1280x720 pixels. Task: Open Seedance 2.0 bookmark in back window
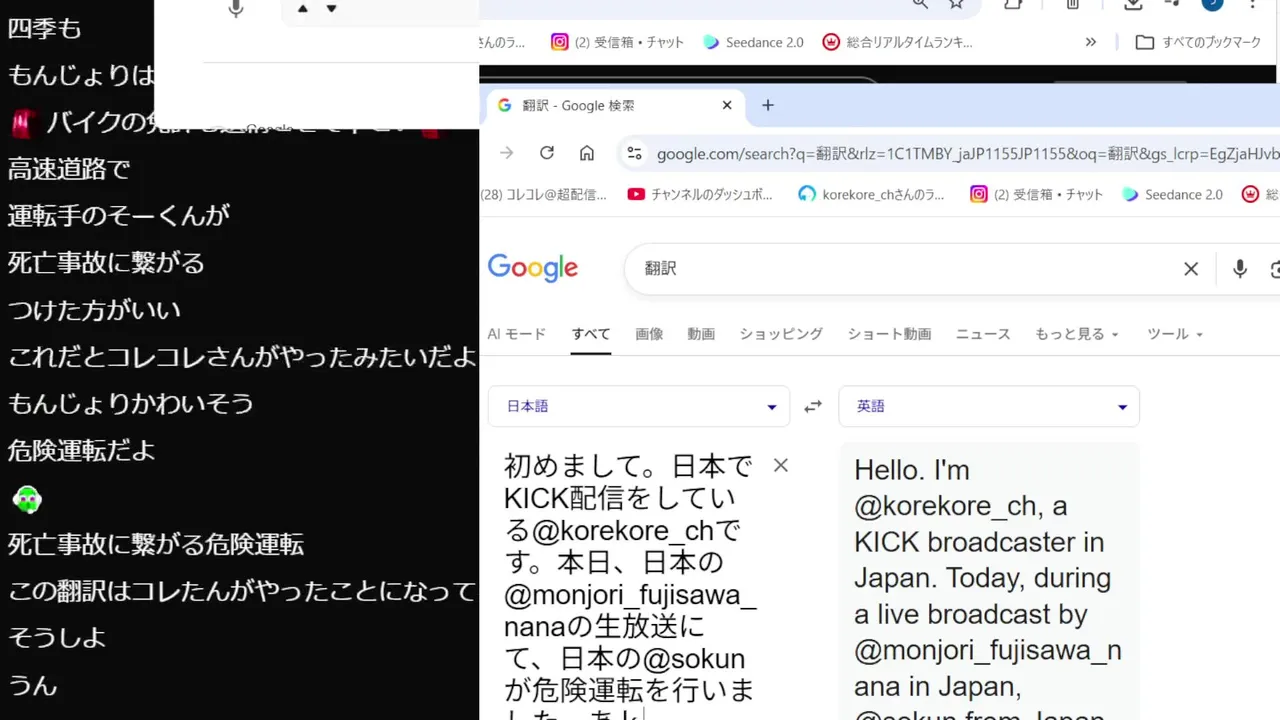pos(753,42)
